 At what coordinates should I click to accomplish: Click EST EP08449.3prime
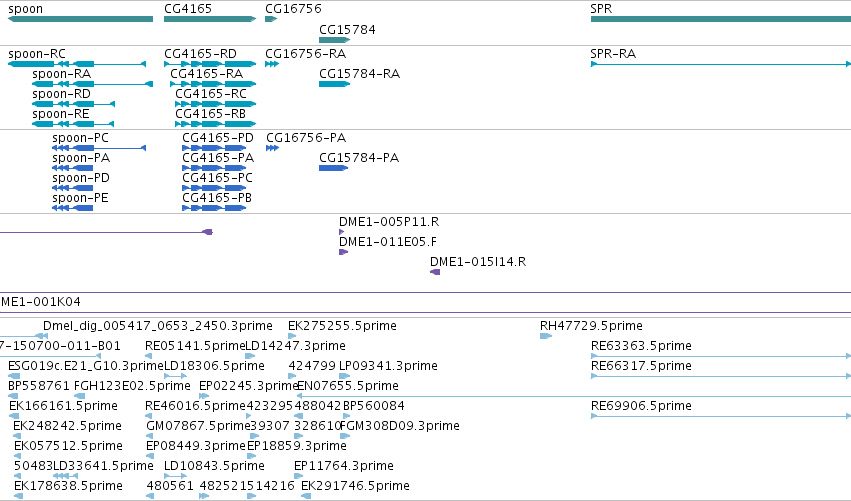tap(196, 446)
